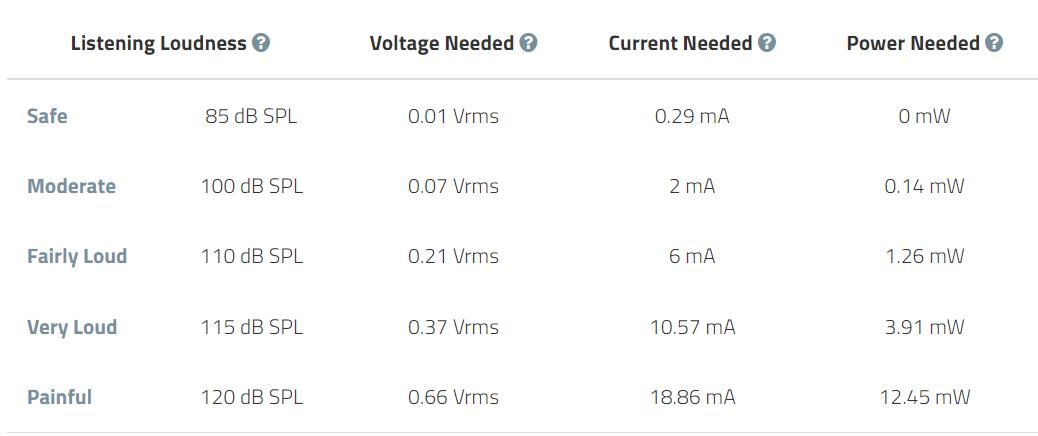The image size is (1038, 436).
Task: Click the Listening Loudness help icon
Action: click(x=261, y=43)
